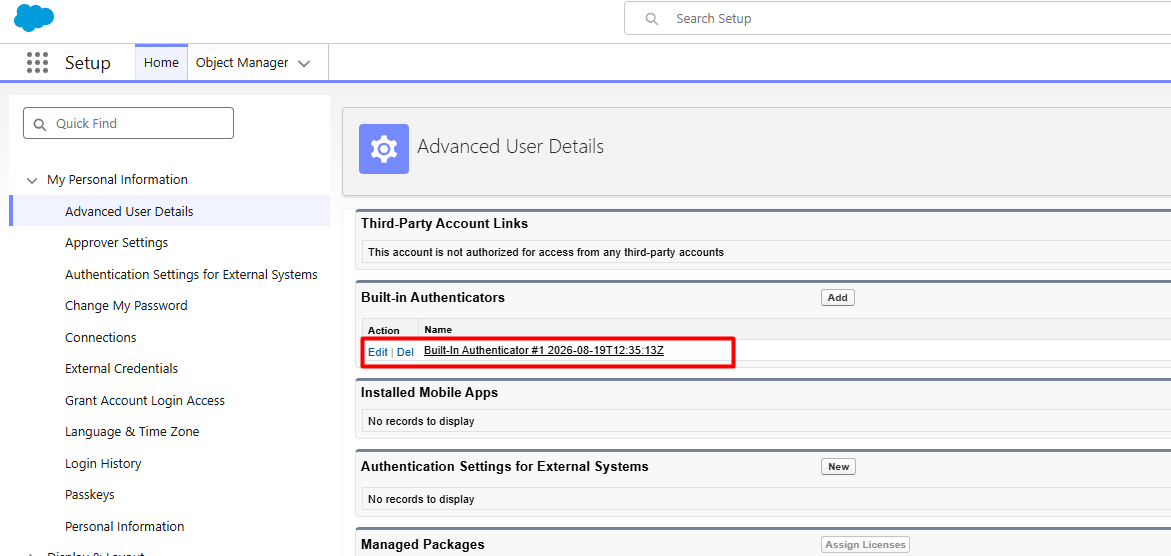Switch to the Home tab
Image resolution: width=1171 pixels, height=556 pixels.
click(161, 63)
